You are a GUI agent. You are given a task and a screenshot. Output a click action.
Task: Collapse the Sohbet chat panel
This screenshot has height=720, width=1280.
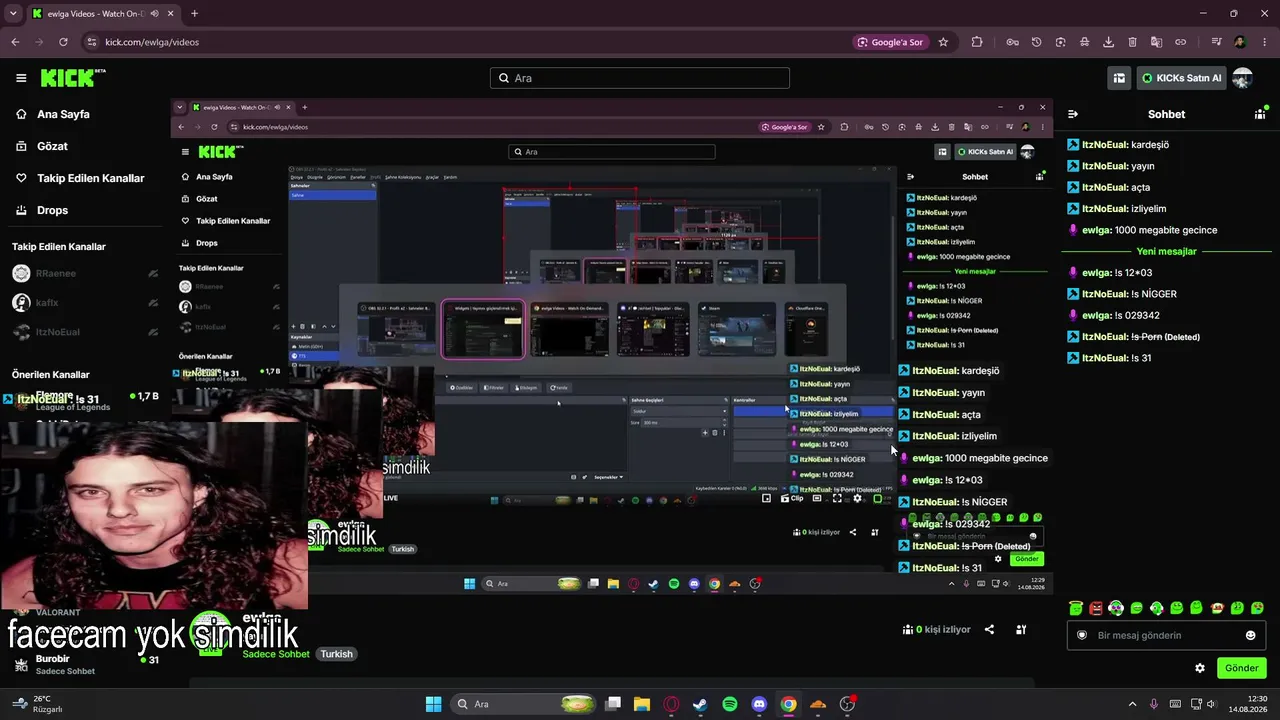click(1073, 114)
